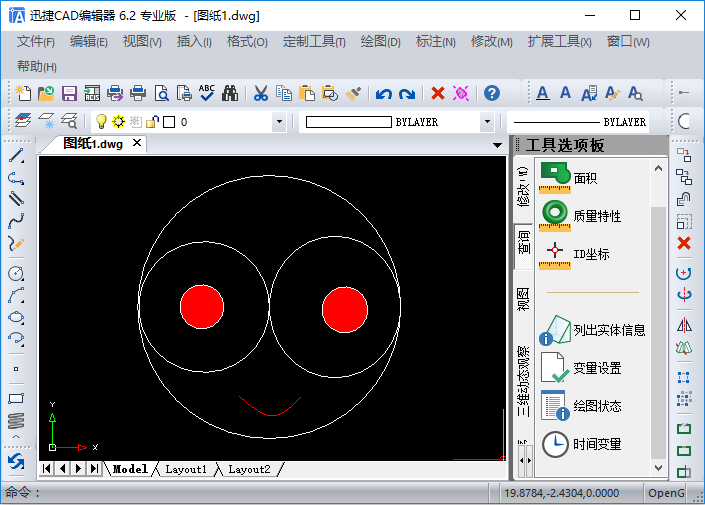Click the 变量设置 tool

tap(581, 368)
